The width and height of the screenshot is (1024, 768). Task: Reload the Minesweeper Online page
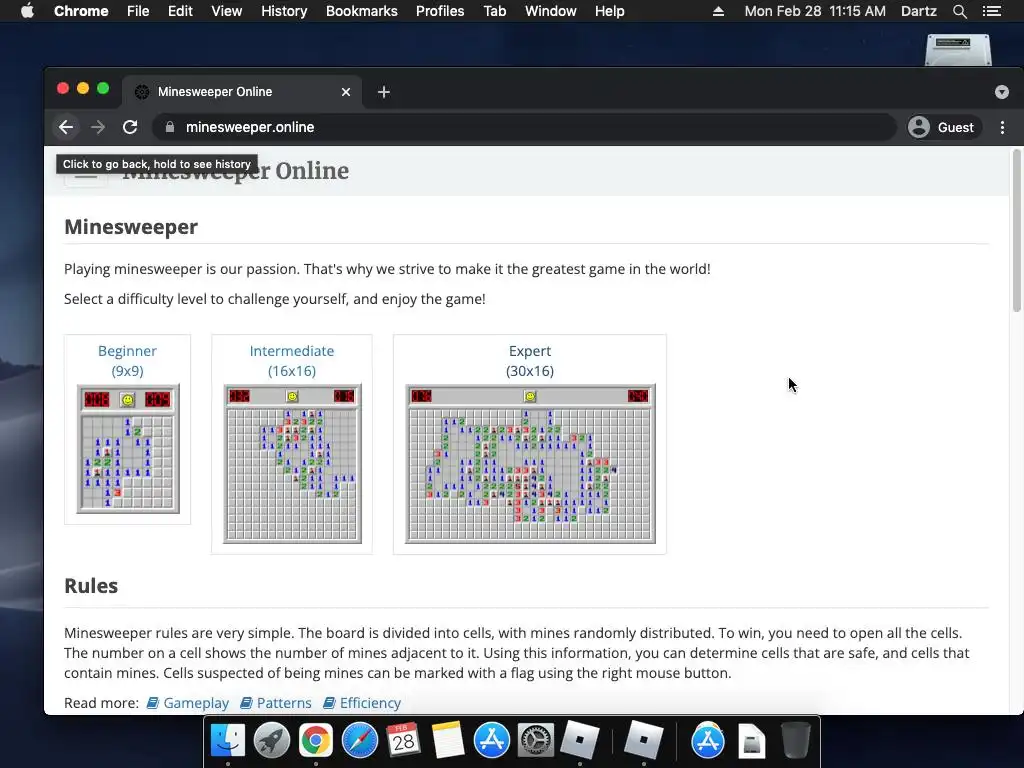tap(130, 127)
